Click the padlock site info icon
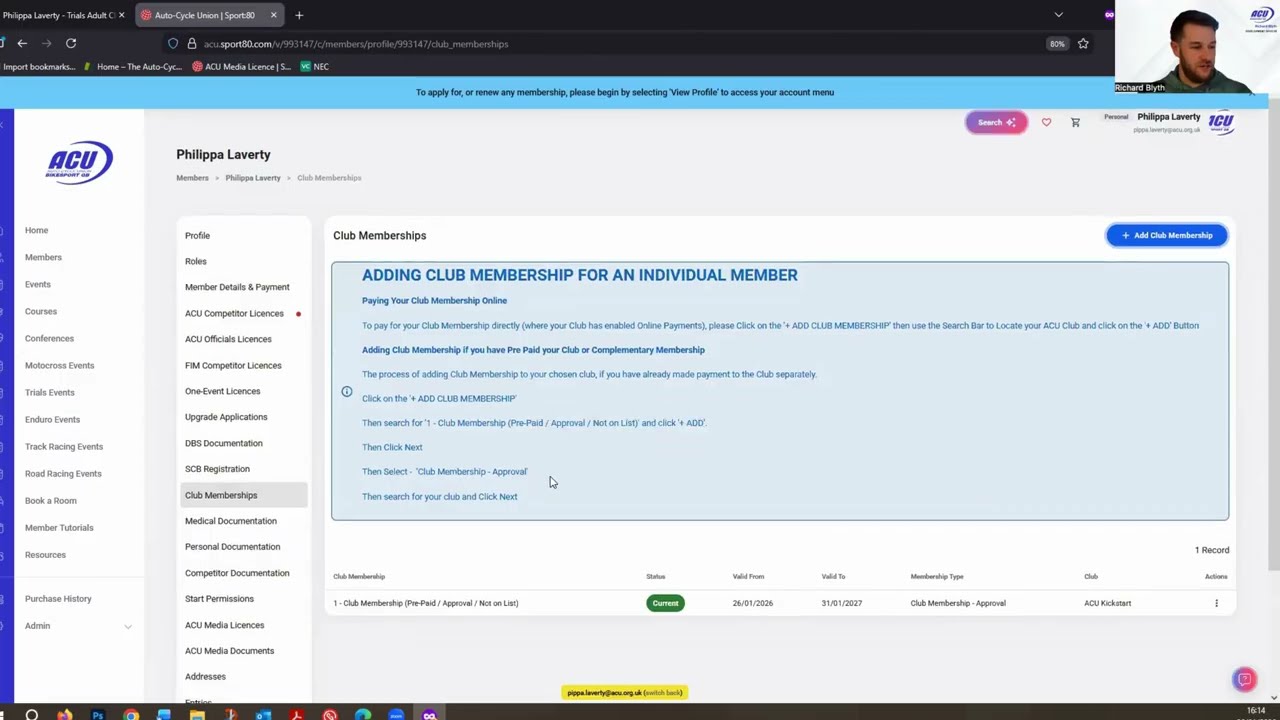 tap(192, 44)
